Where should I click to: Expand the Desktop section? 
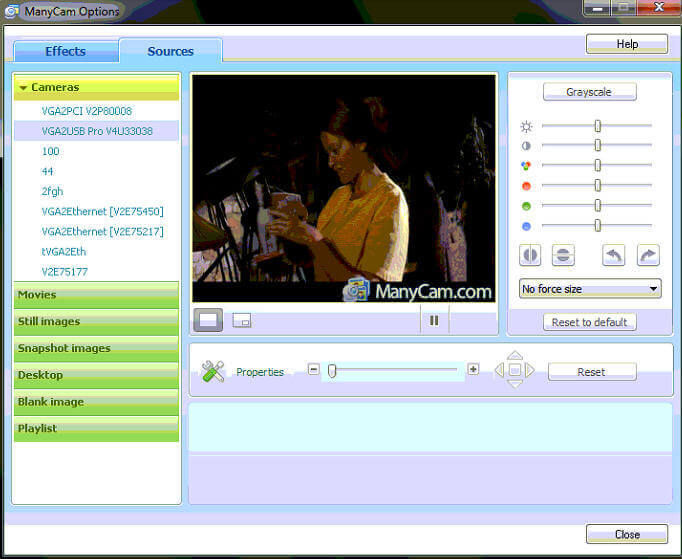point(96,375)
